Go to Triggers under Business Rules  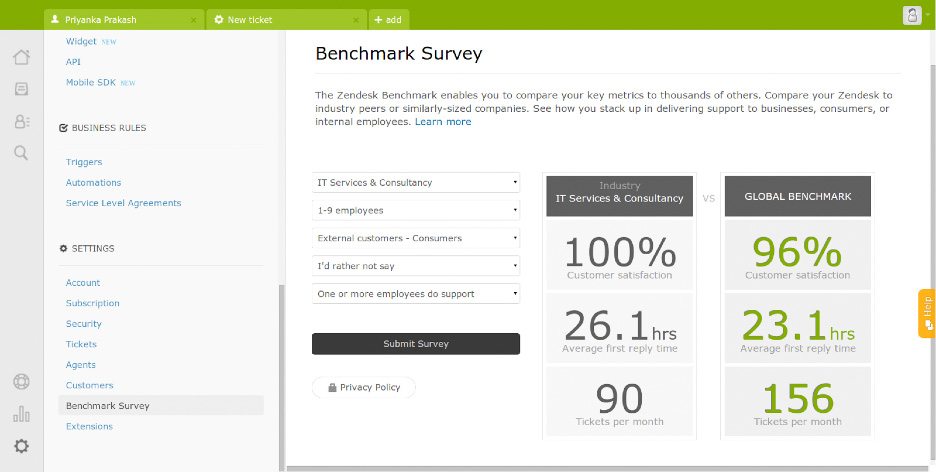pos(84,162)
